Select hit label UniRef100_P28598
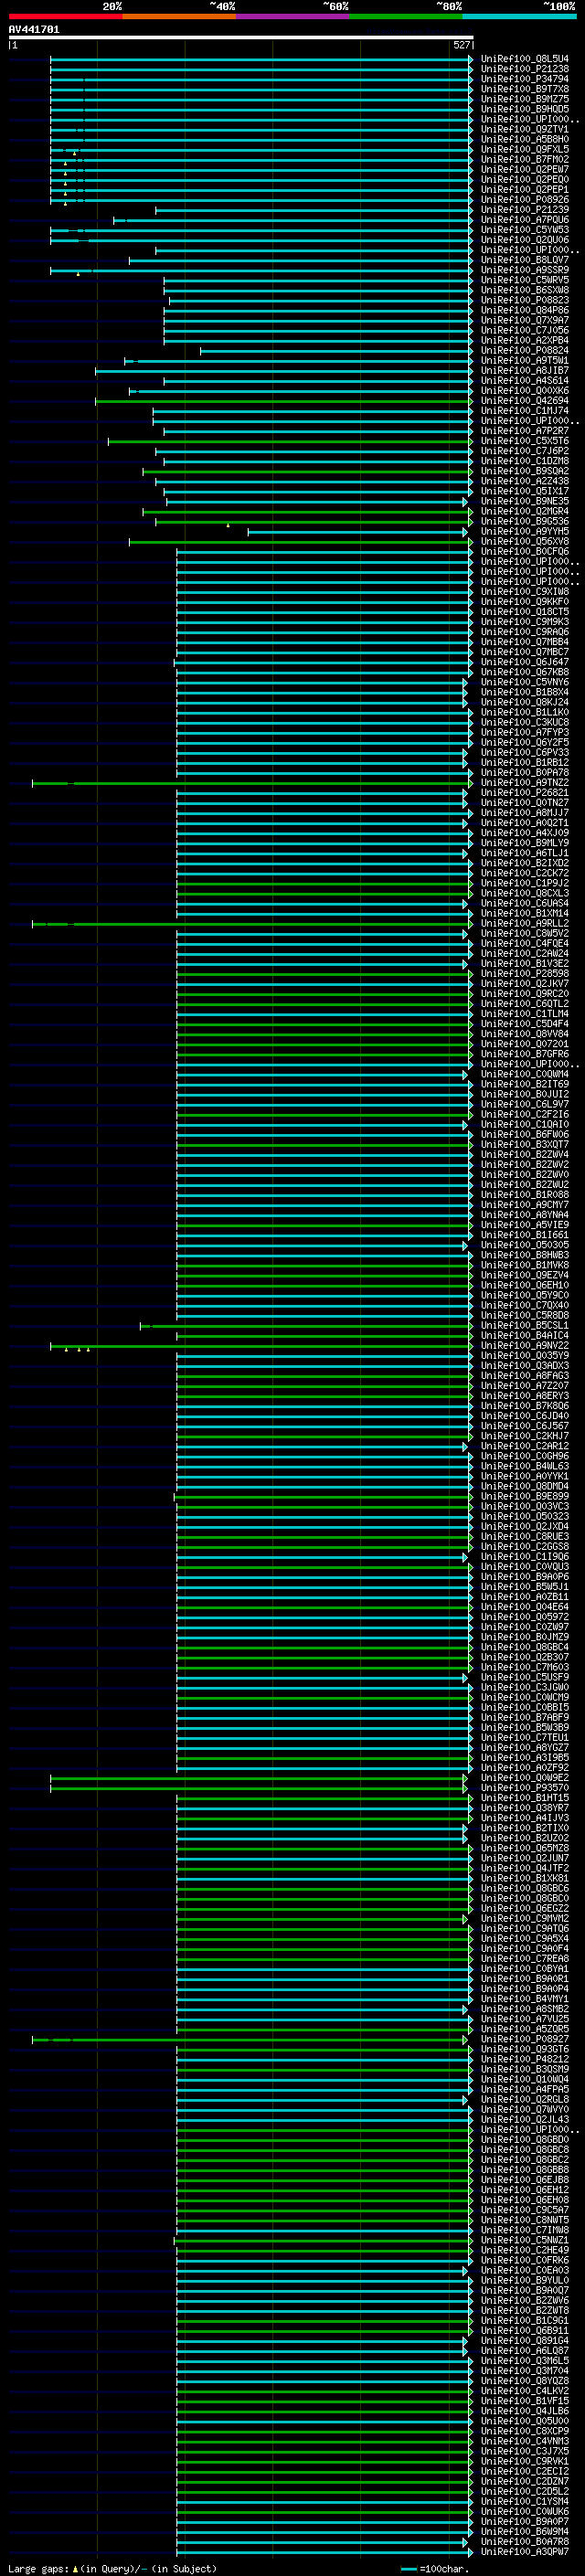 [525, 974]
